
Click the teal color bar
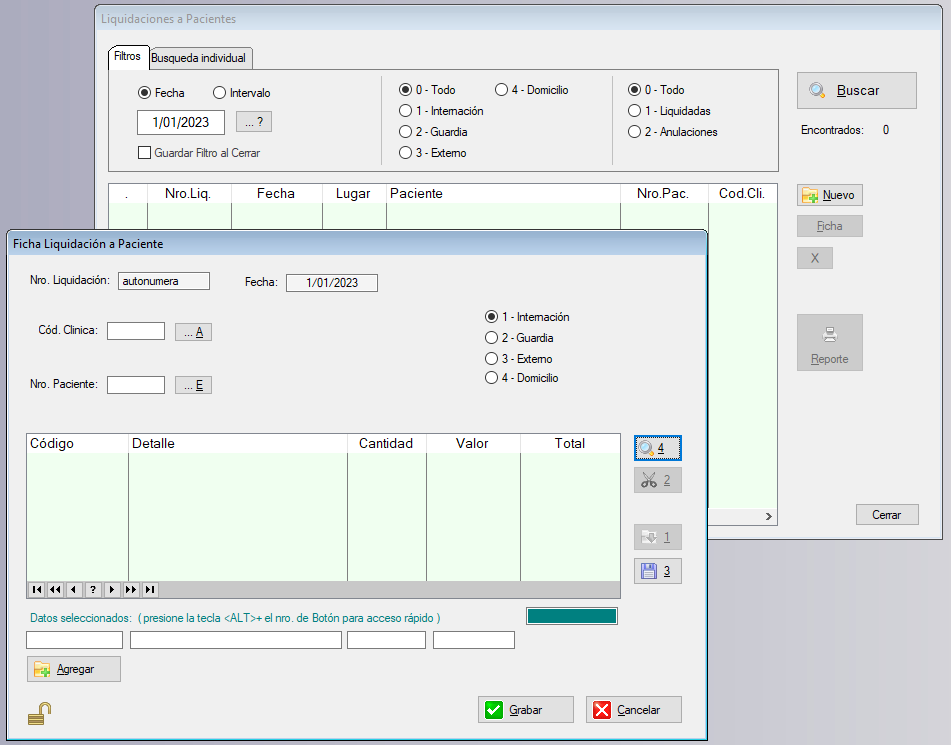[572, 616]
